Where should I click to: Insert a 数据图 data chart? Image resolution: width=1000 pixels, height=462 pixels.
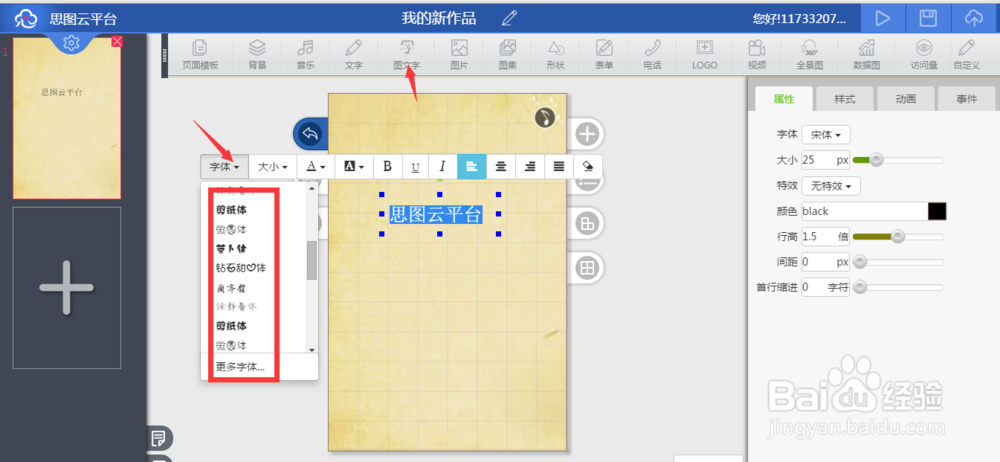[867, 54]
